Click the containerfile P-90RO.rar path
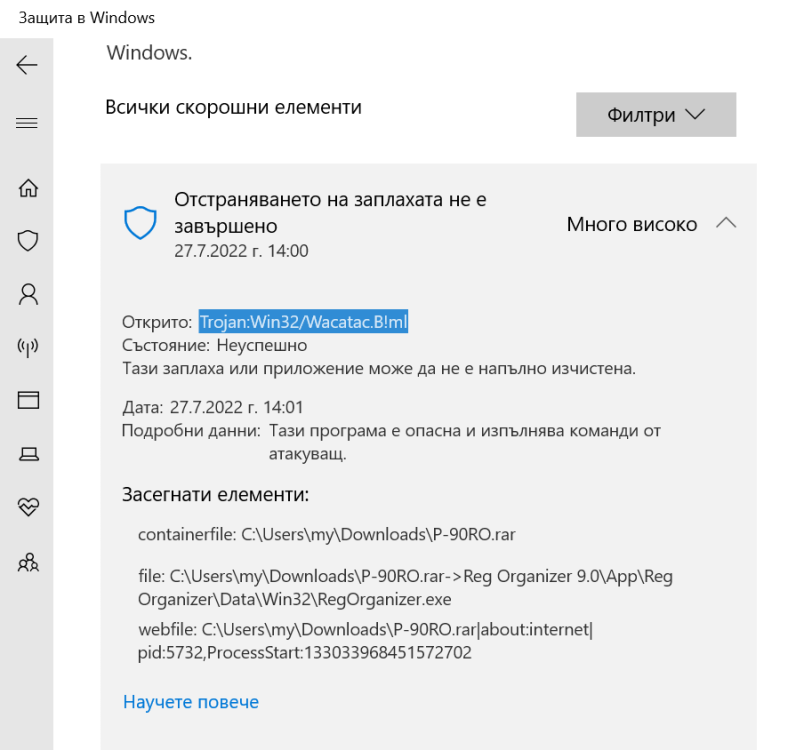This screenshot has height=750, width=804. [x=327, y=535]
